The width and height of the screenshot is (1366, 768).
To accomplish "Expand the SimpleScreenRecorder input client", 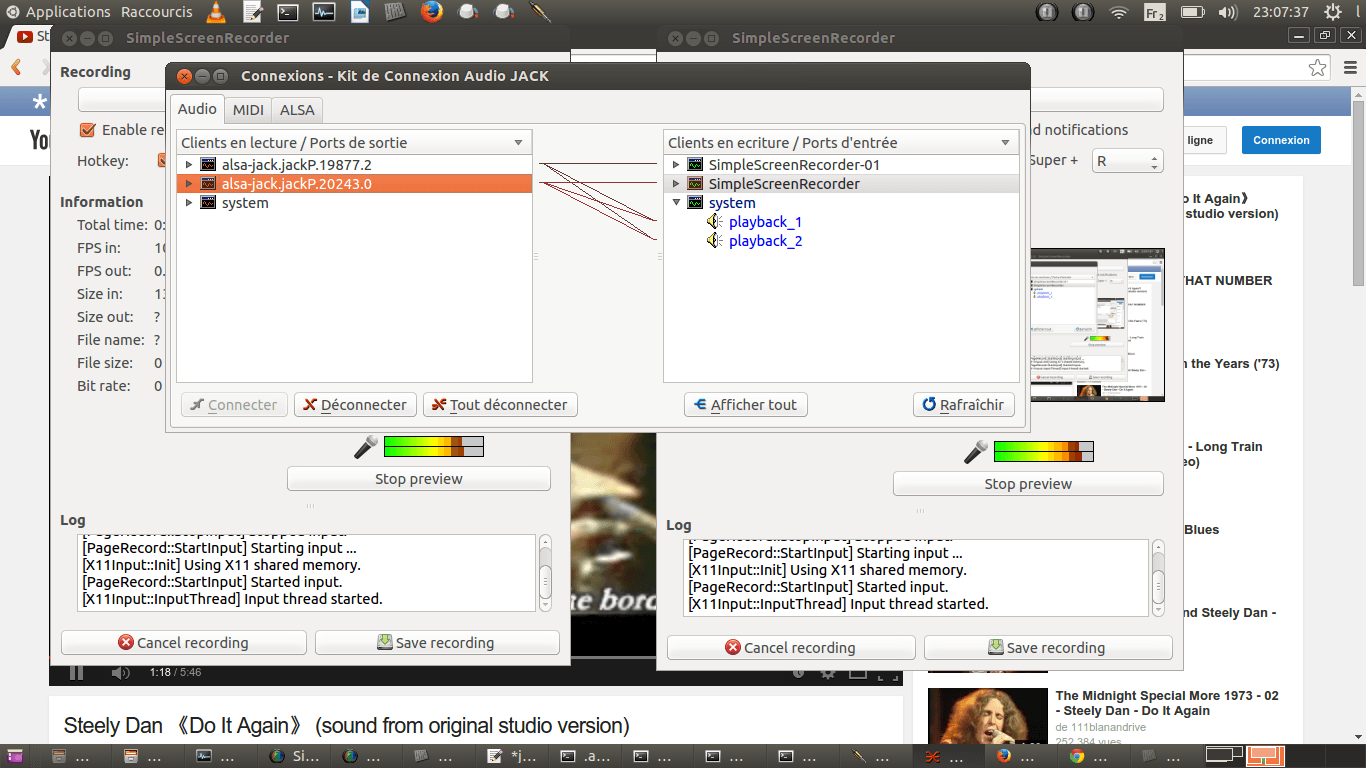I will click(675, 184).
